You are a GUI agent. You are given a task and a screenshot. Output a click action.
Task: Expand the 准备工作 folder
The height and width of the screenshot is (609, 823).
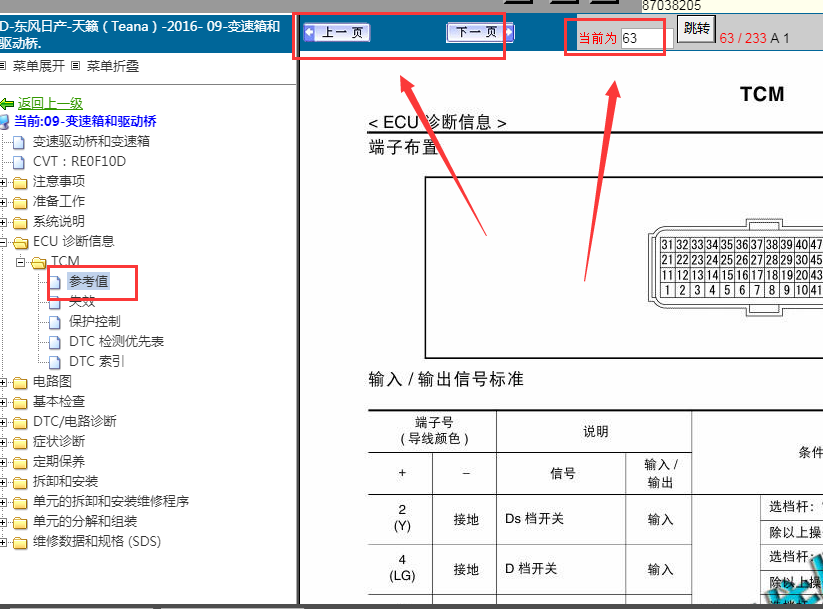click(3, 202)
